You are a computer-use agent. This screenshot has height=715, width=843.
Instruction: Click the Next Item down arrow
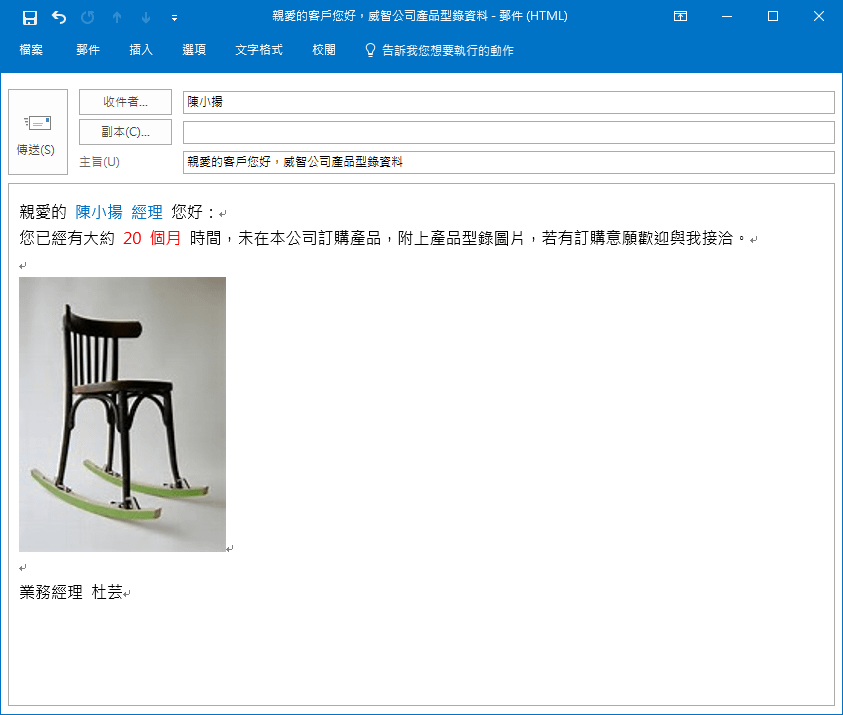(x=146, y=17)
